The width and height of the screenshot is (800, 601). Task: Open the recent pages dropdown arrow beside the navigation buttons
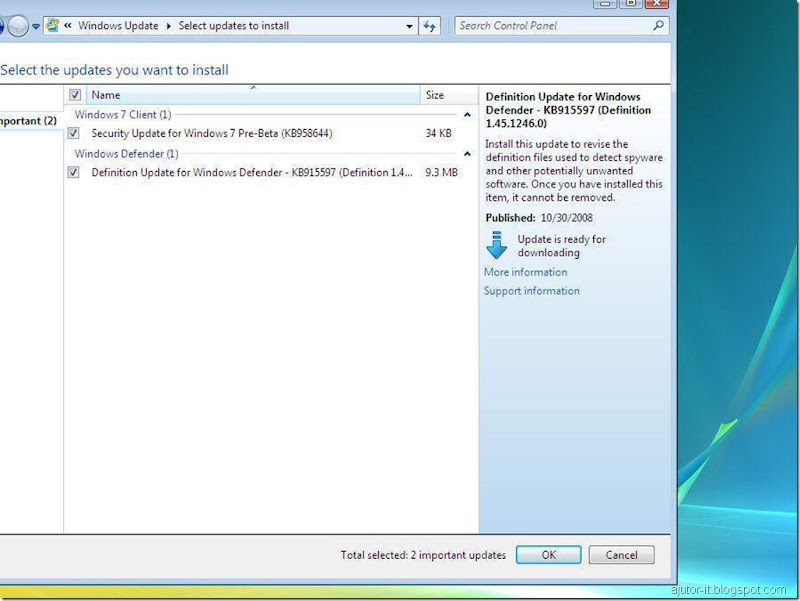[36, 26]
